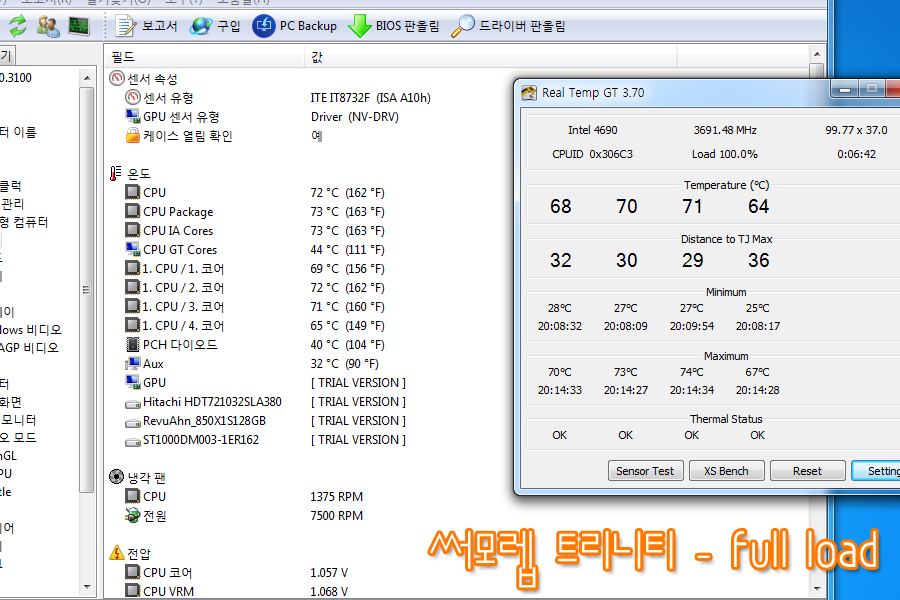This screenshot has width=900, height=600.
Task: Select the 1.057 V CPU core voltage
Action: point(329,572)
